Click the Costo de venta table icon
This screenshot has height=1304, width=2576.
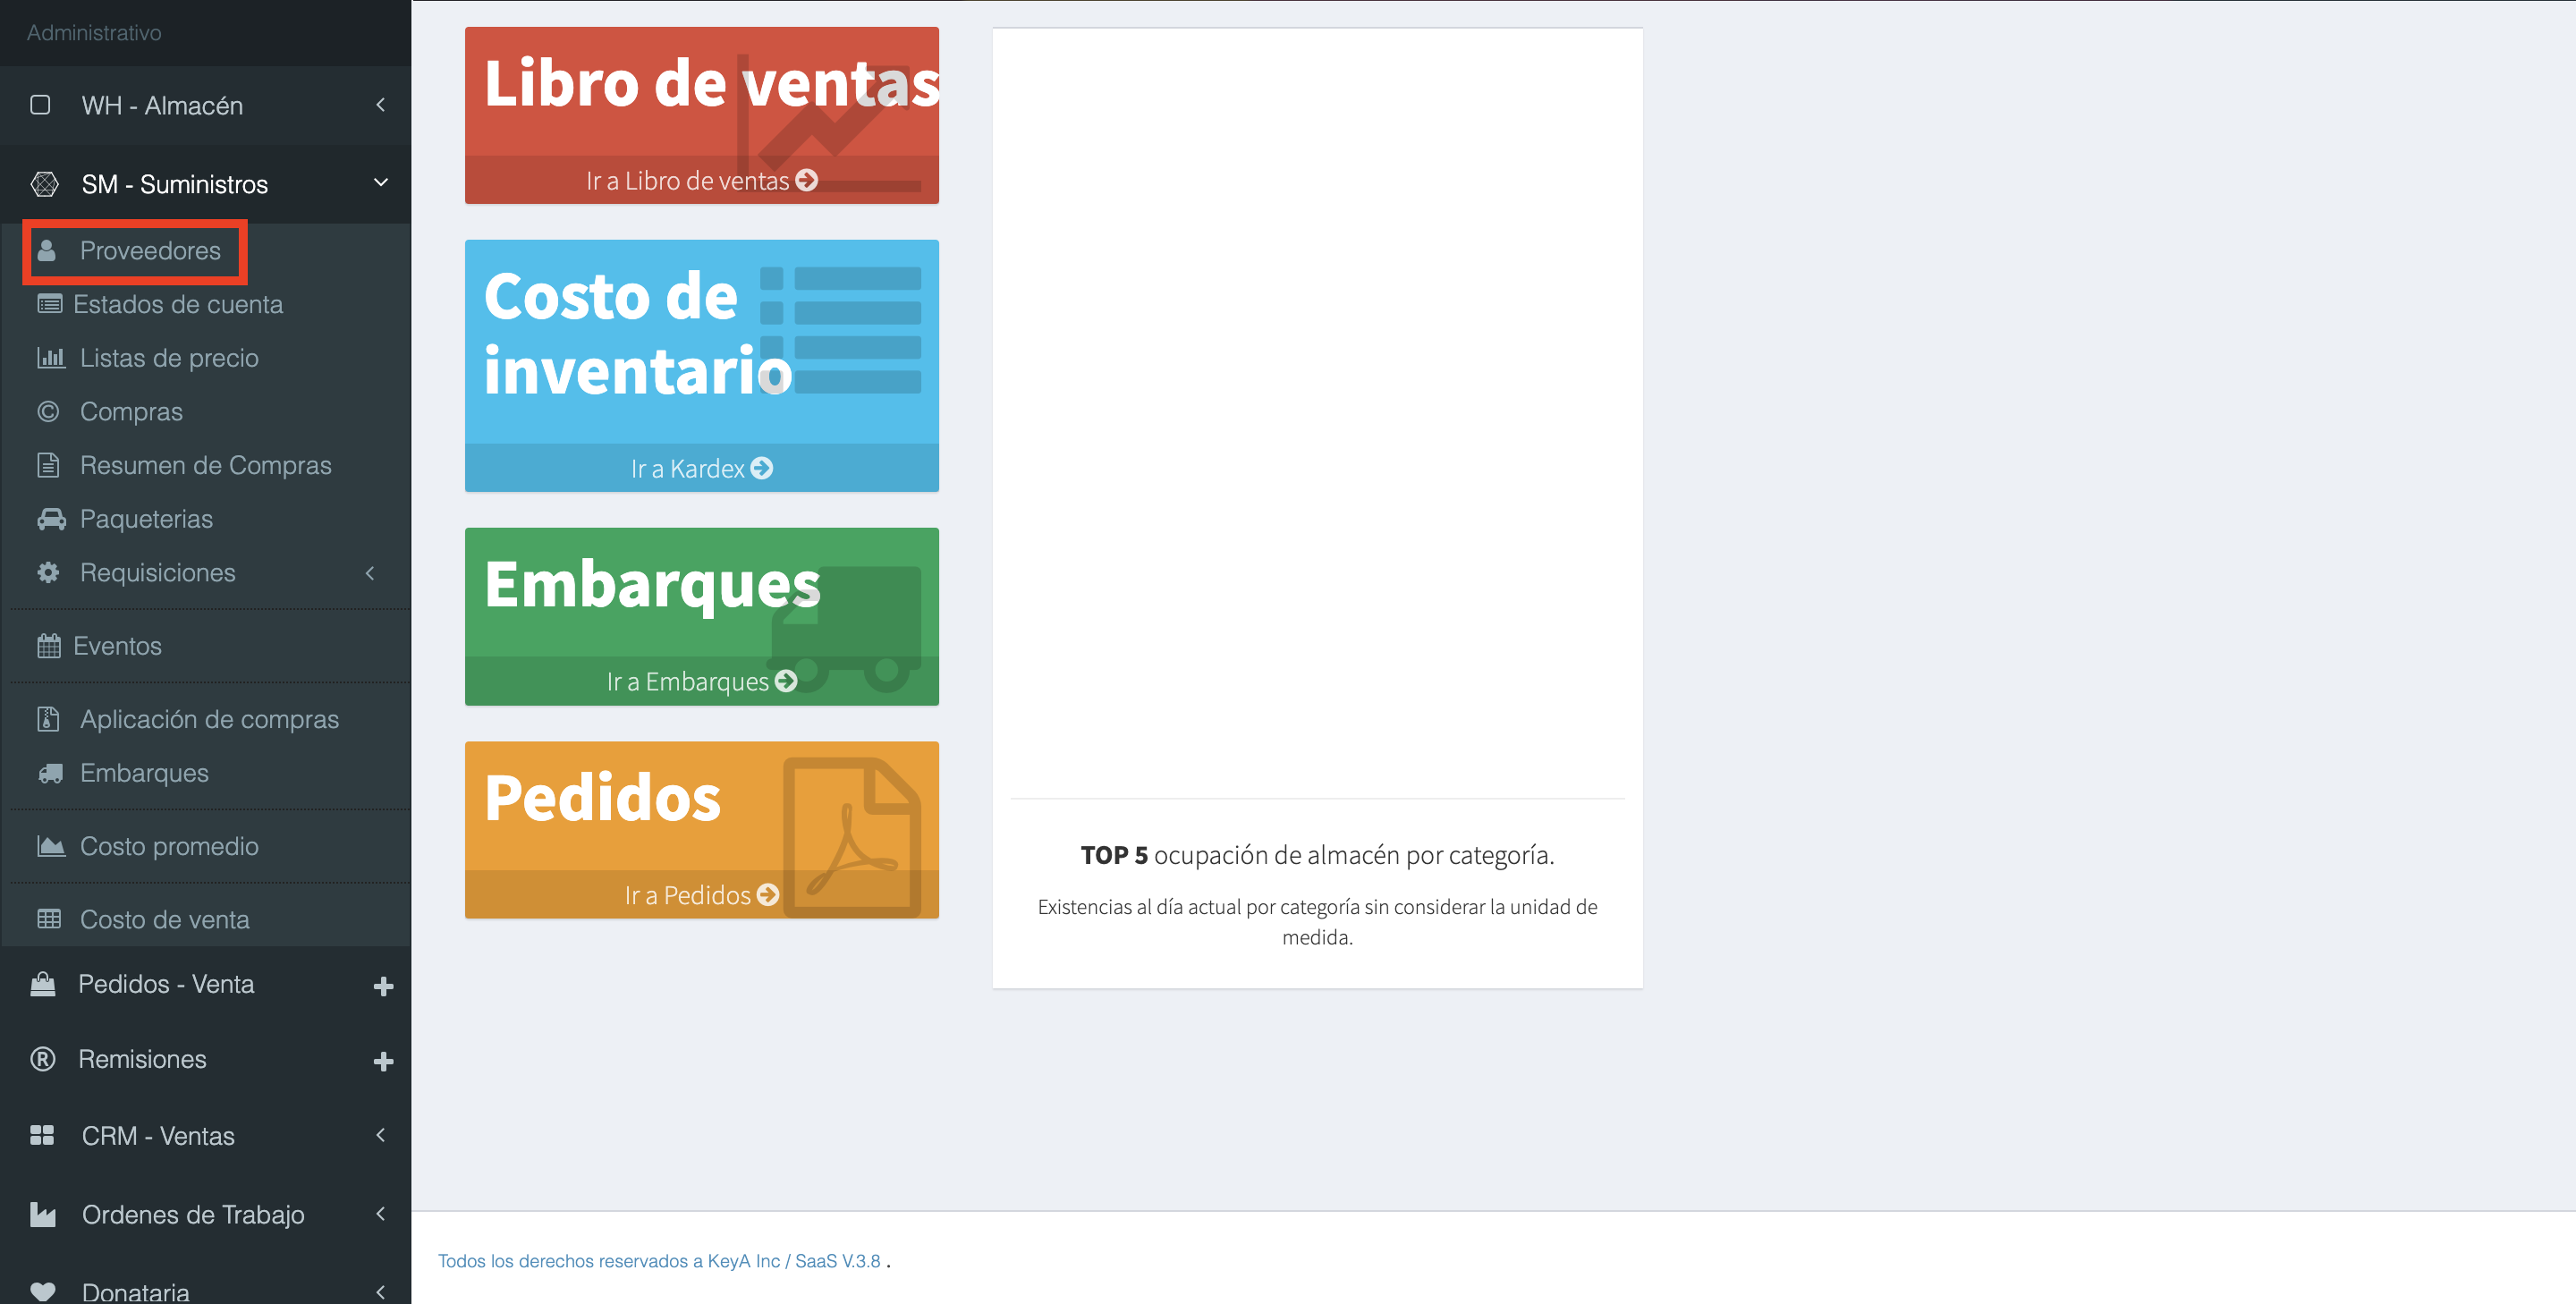pos(49,919)
